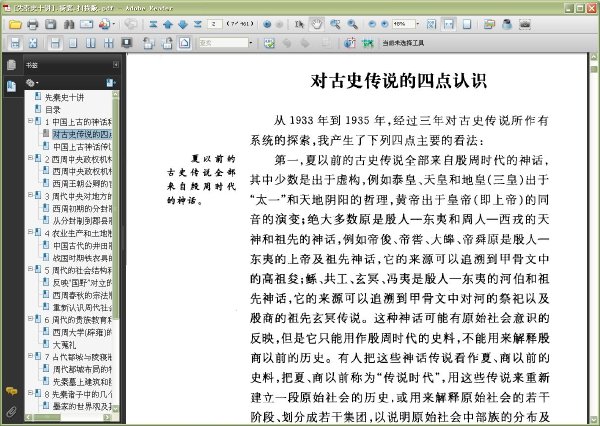Click the bookmarks panel horizontal scrollbar
Image resolution: width=600 pixels, height=426 pixels.
[46, 417]
